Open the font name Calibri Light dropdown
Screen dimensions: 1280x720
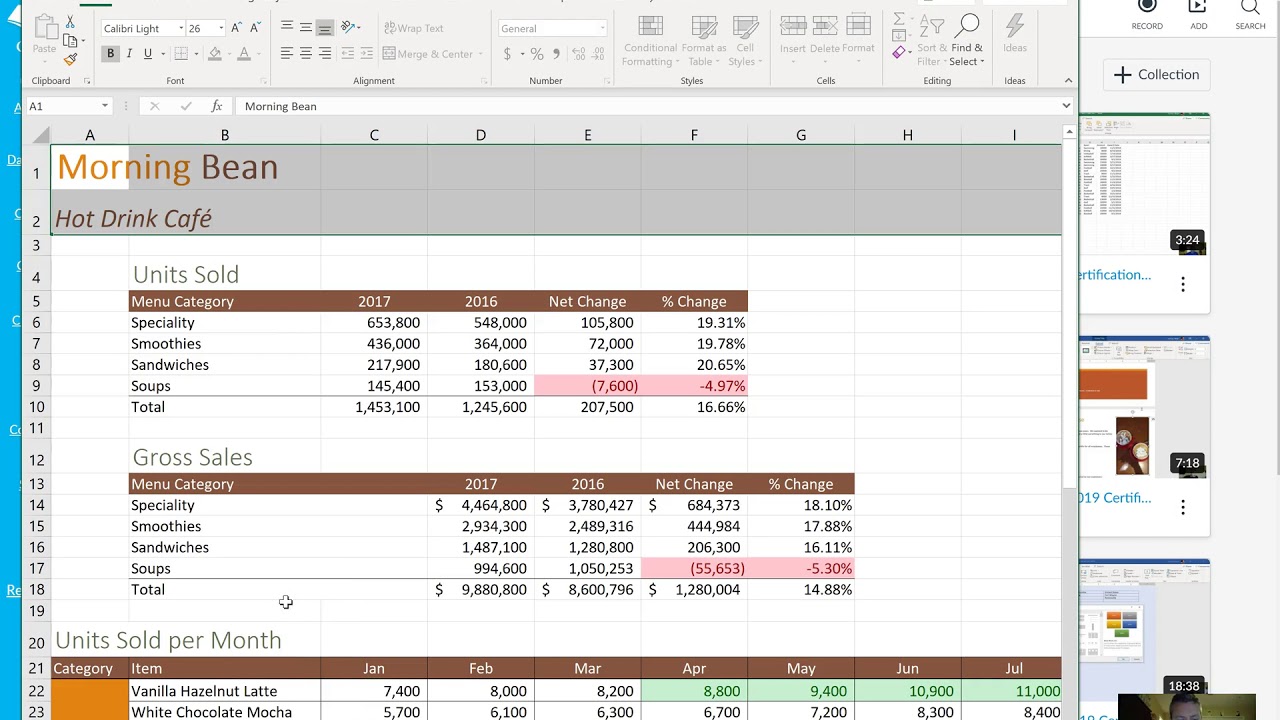click(181, 29)
